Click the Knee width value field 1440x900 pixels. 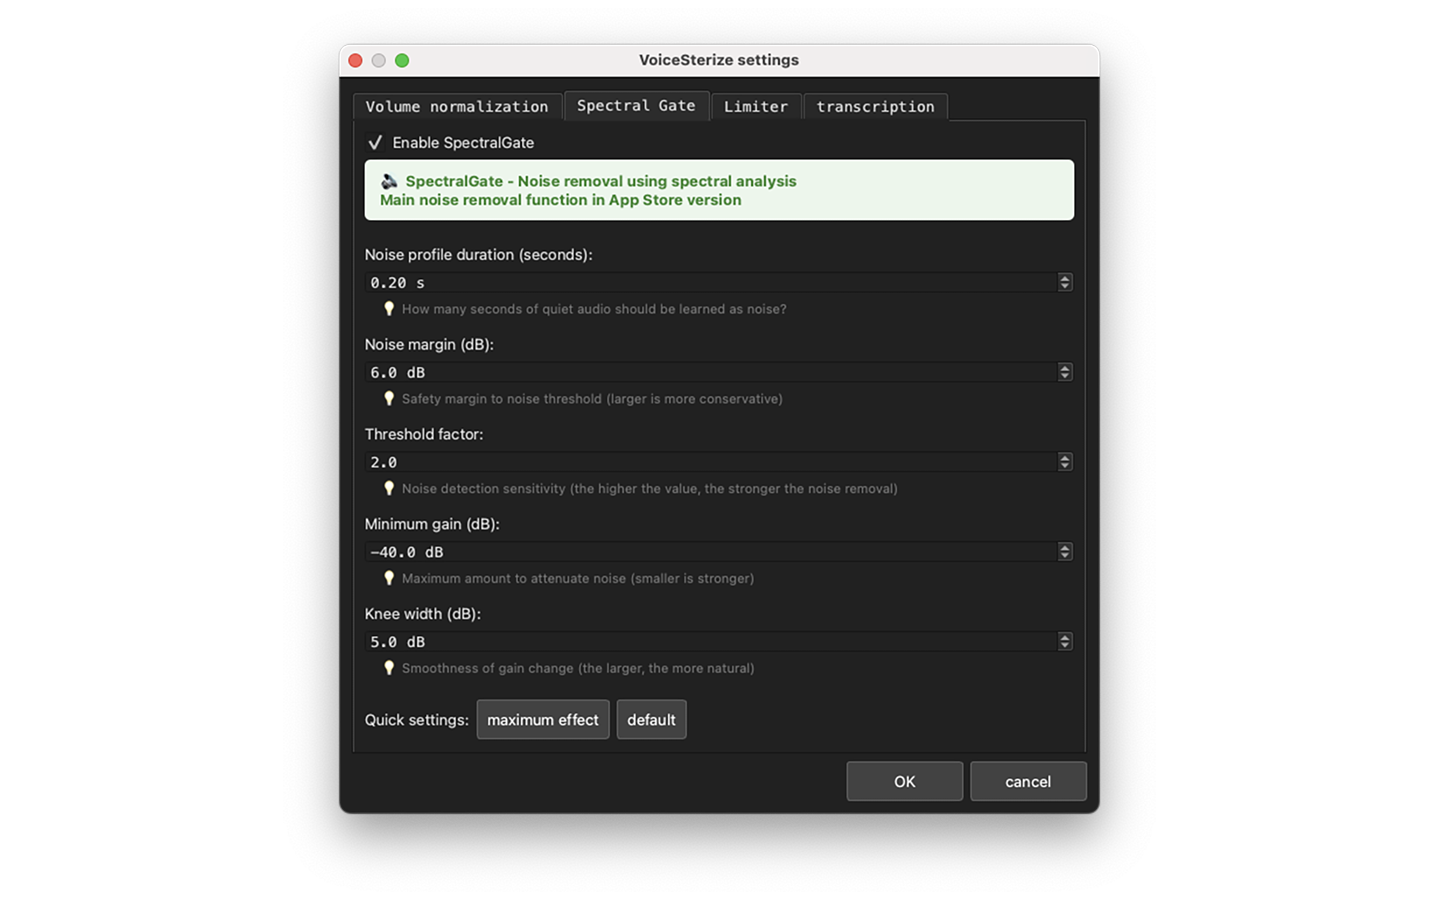click(x=700, y=641)
